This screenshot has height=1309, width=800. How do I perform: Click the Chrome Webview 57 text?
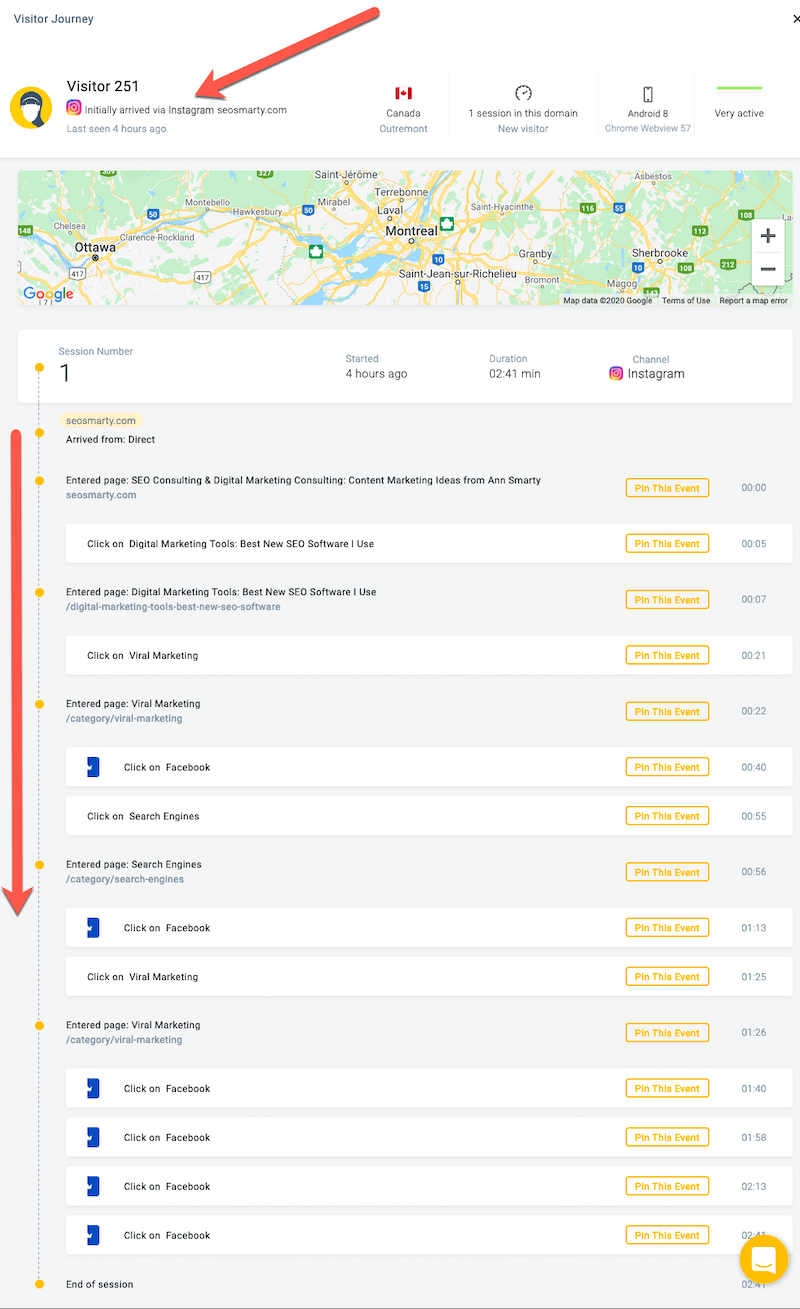(x=648, y=129)
